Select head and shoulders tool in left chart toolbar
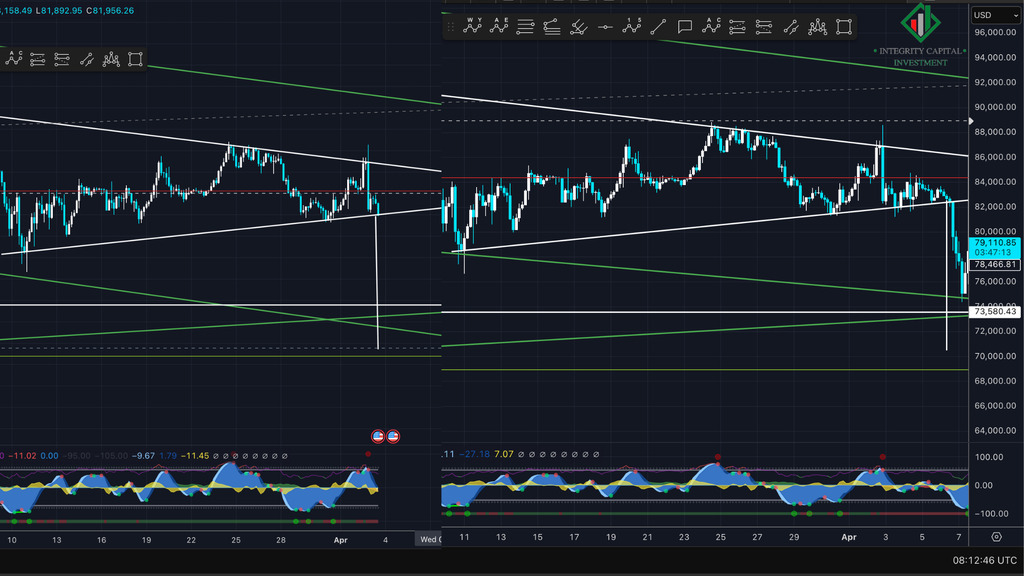 [x=110, y=60]
